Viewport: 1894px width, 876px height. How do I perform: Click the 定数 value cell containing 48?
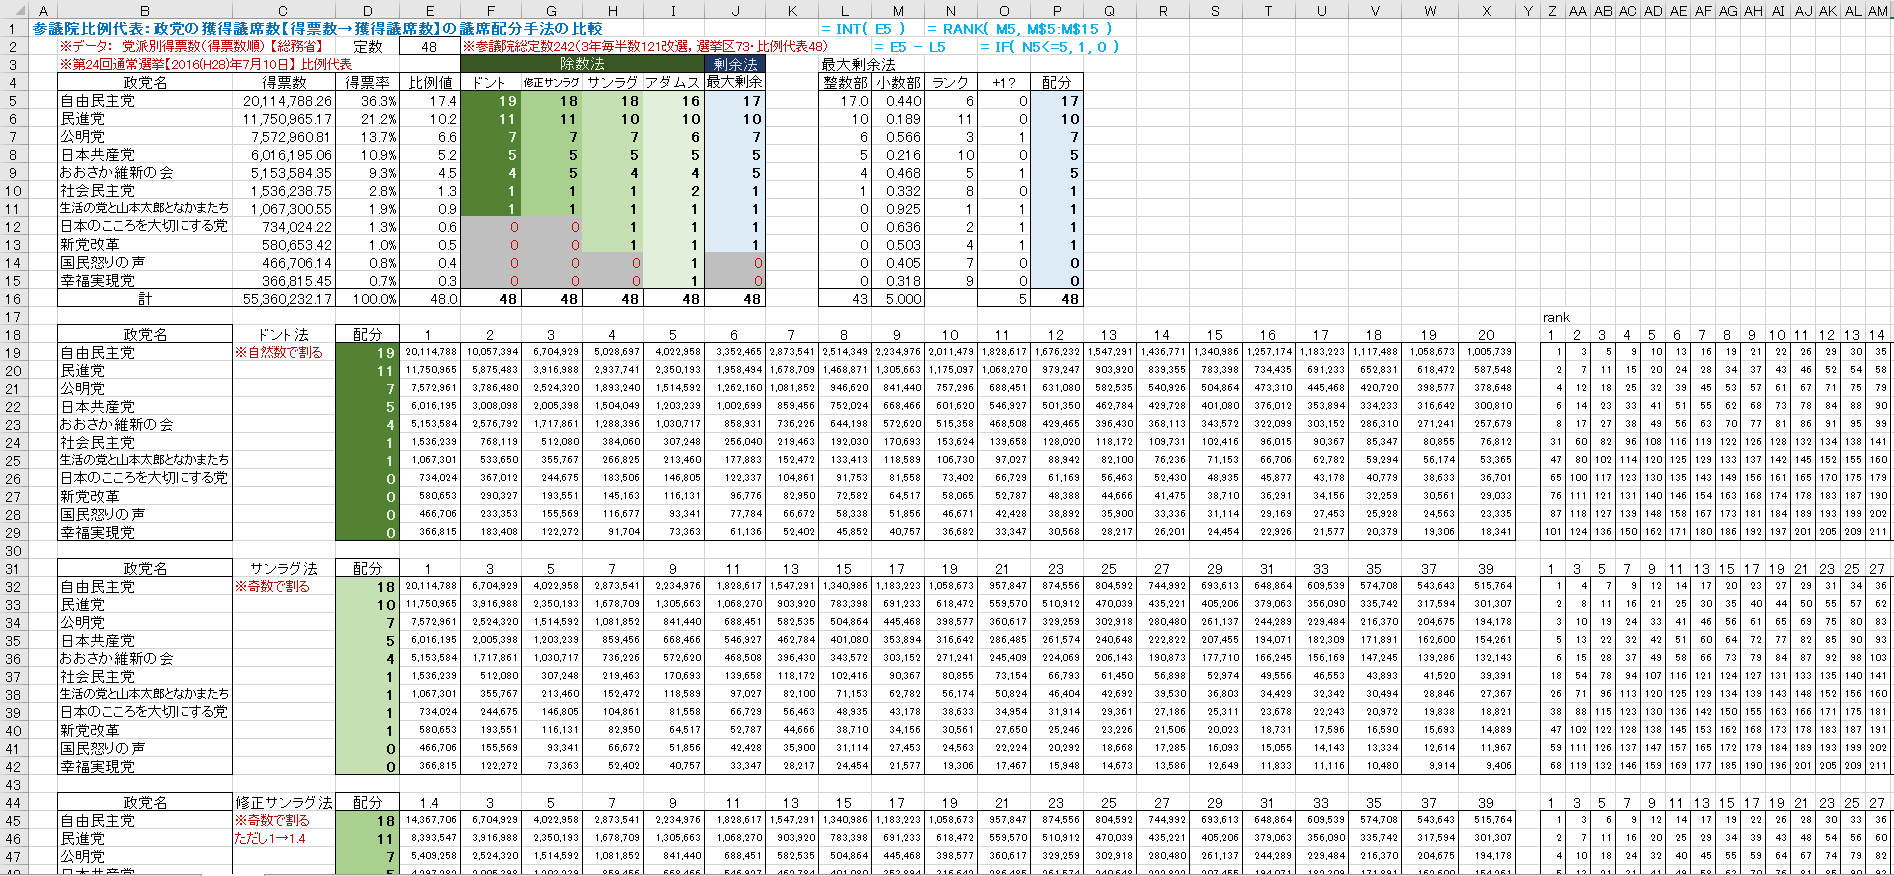(x=429, y=47)
